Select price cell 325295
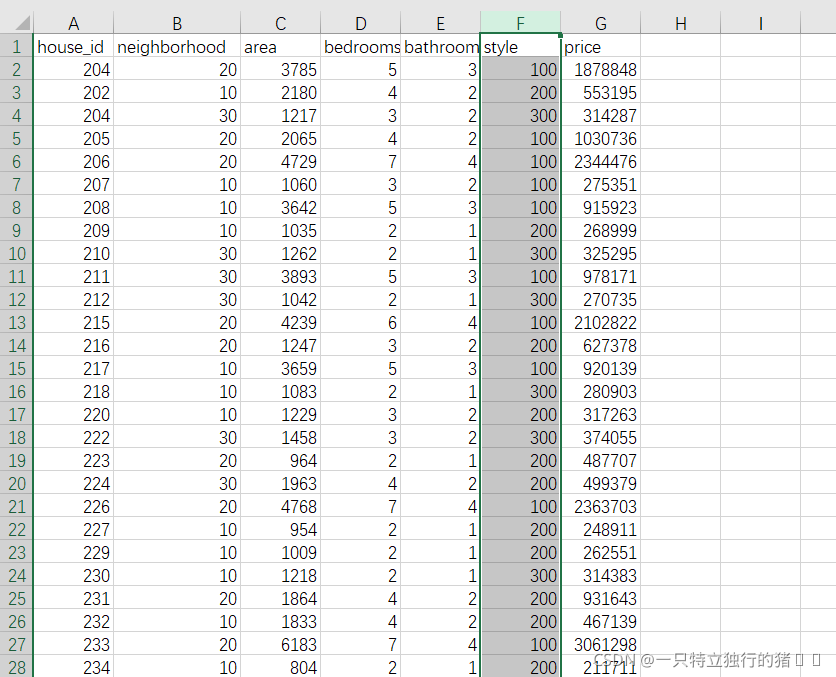836x677 pixels. tap(600, 253)
